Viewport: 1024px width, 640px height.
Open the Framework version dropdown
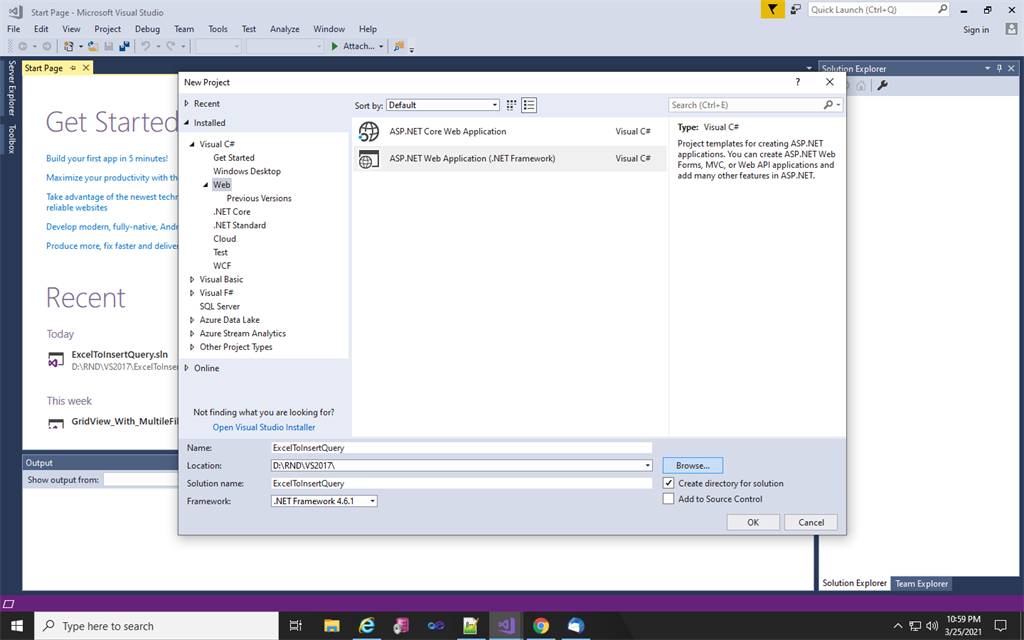click(x=325, y=501)
